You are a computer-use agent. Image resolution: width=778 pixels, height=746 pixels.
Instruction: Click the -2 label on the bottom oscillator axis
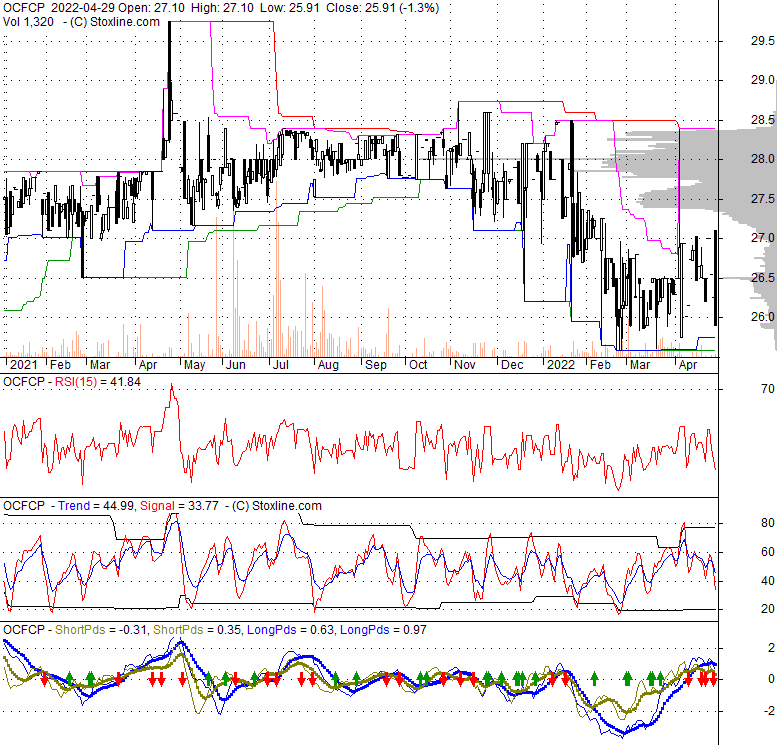coord(770,711)
